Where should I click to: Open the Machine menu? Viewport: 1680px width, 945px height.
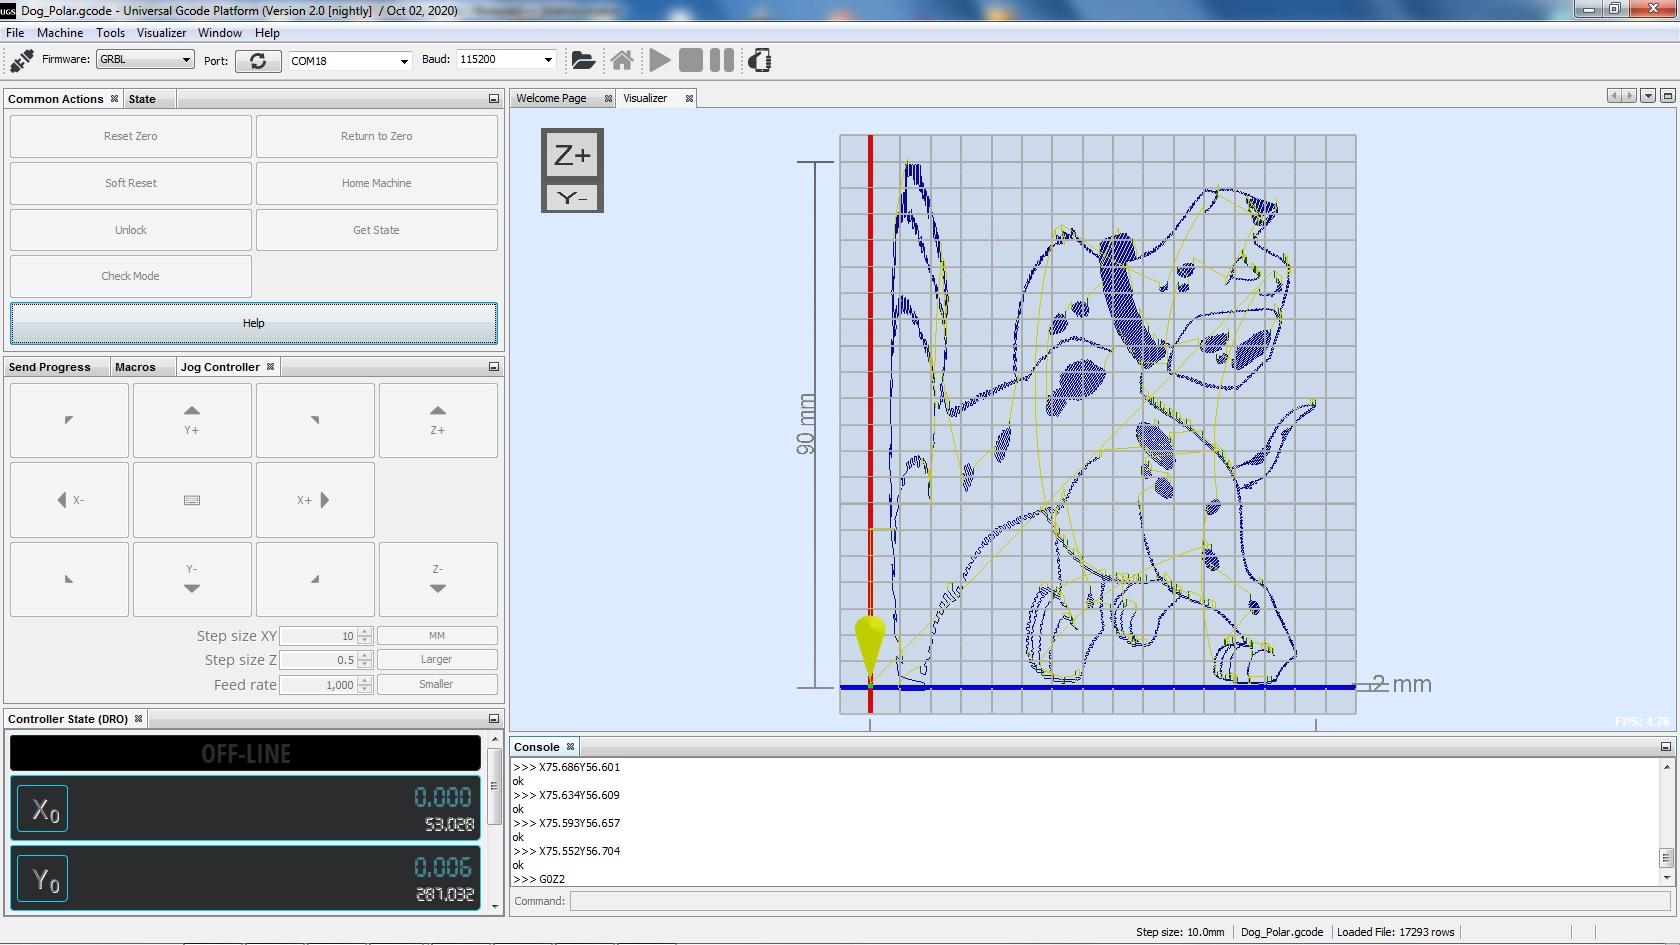(60, 33)
